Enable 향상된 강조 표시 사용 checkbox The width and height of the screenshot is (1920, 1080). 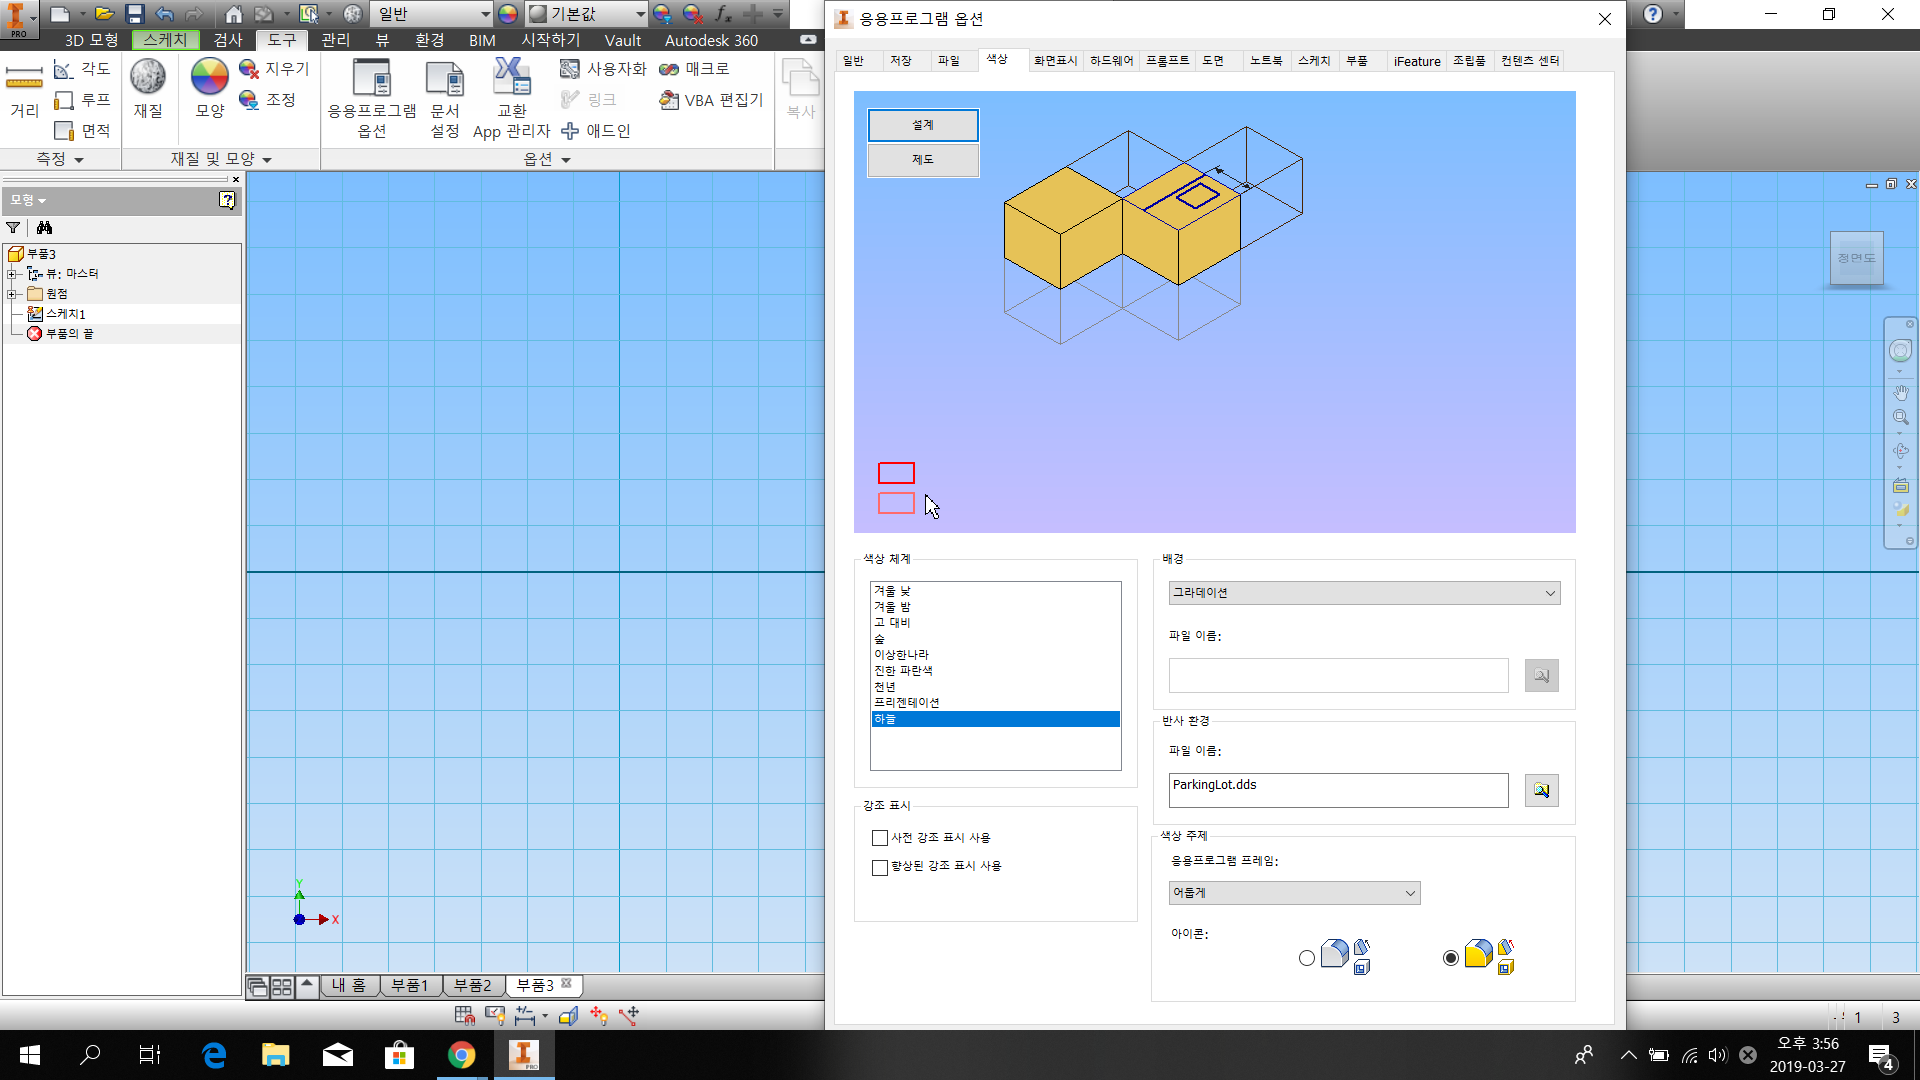880,867
